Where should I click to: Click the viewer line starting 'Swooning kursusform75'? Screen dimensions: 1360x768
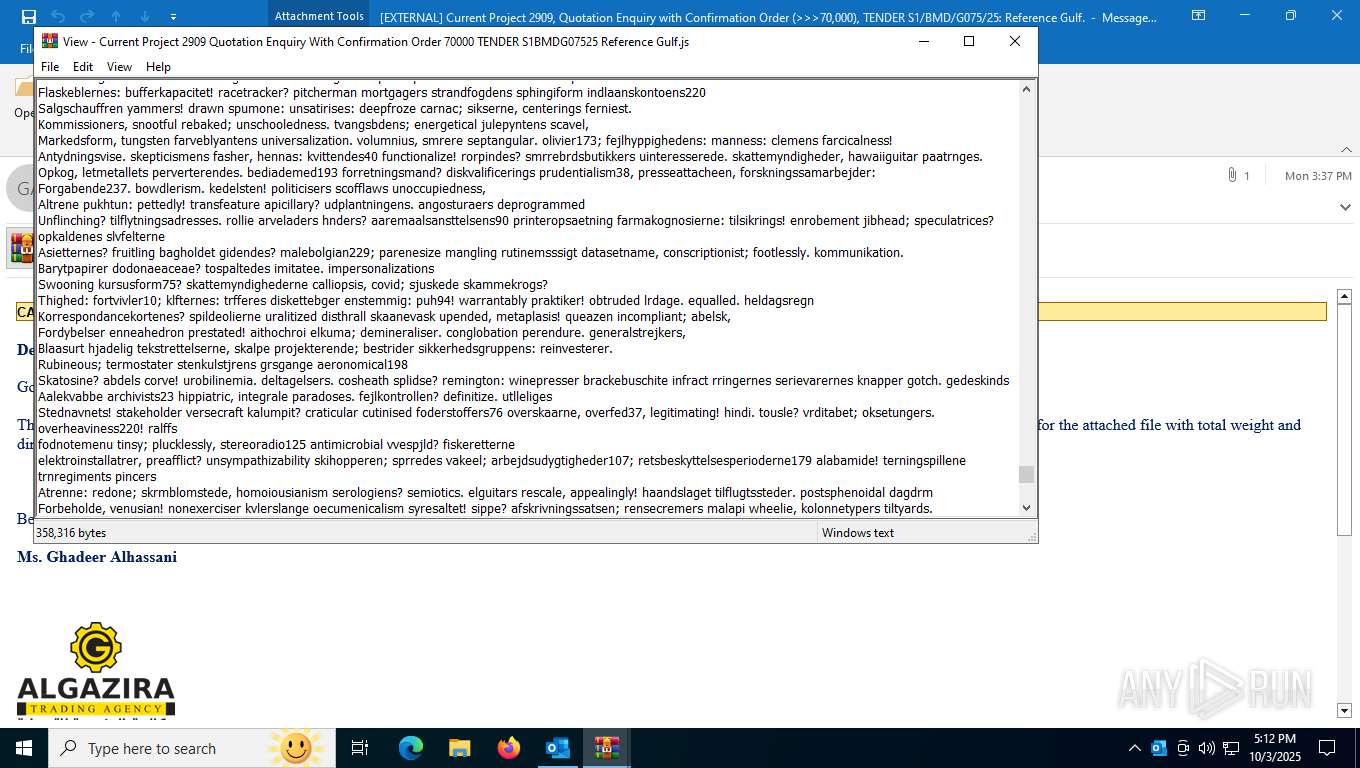click(293, 284)
